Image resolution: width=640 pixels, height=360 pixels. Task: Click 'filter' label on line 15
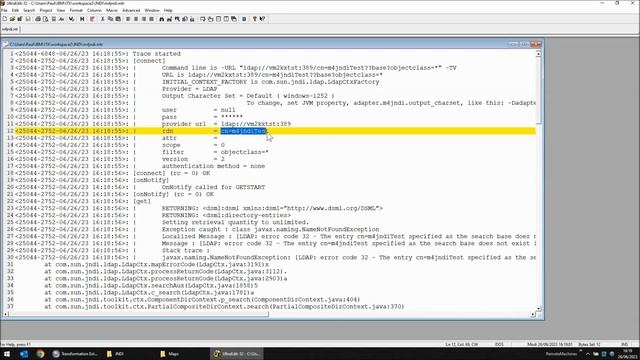tap(173, 152)
